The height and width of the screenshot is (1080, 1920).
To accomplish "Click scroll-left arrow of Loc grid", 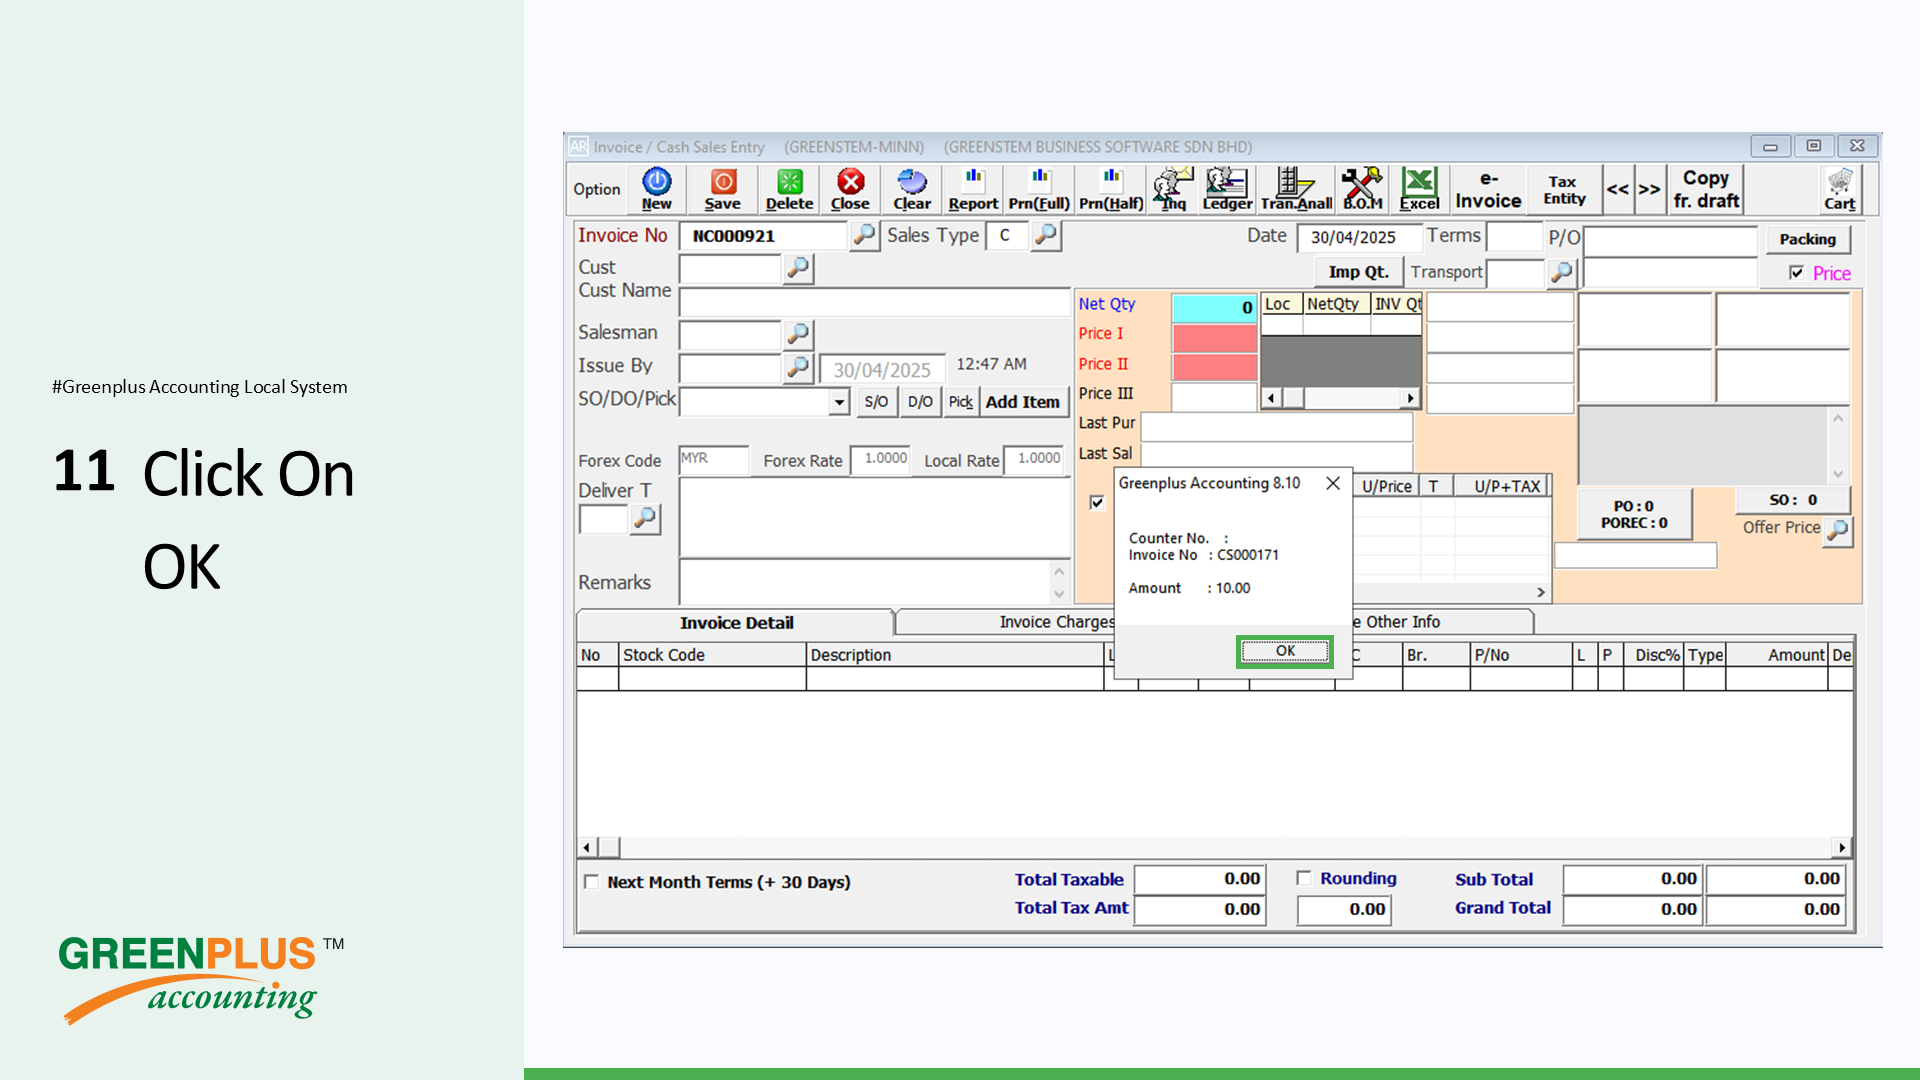I will pos(1270,398).
